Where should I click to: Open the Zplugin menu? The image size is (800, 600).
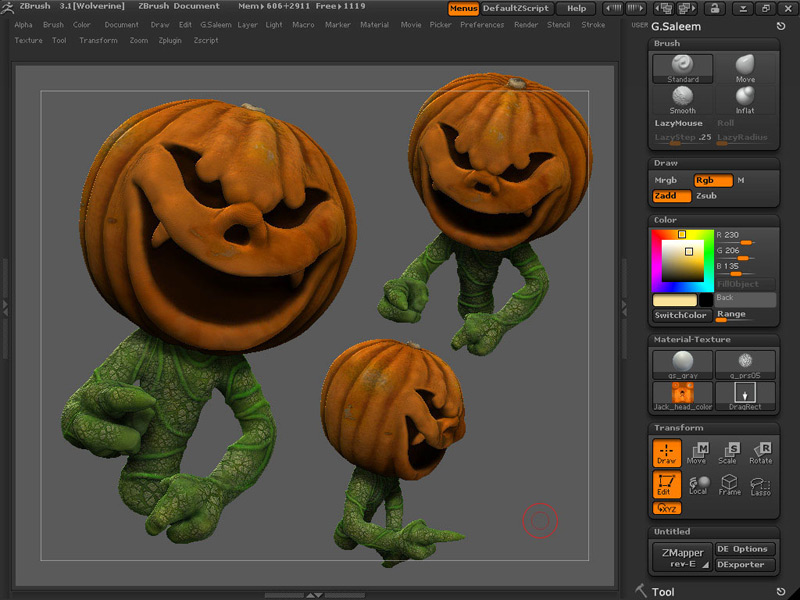pyautogui.click(x=170, y=40)
